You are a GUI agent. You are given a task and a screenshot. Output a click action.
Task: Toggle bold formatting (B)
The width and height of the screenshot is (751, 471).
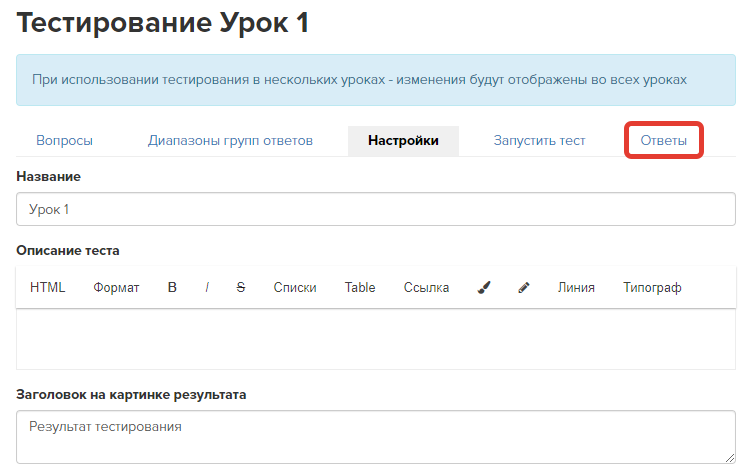coord(172,287)
